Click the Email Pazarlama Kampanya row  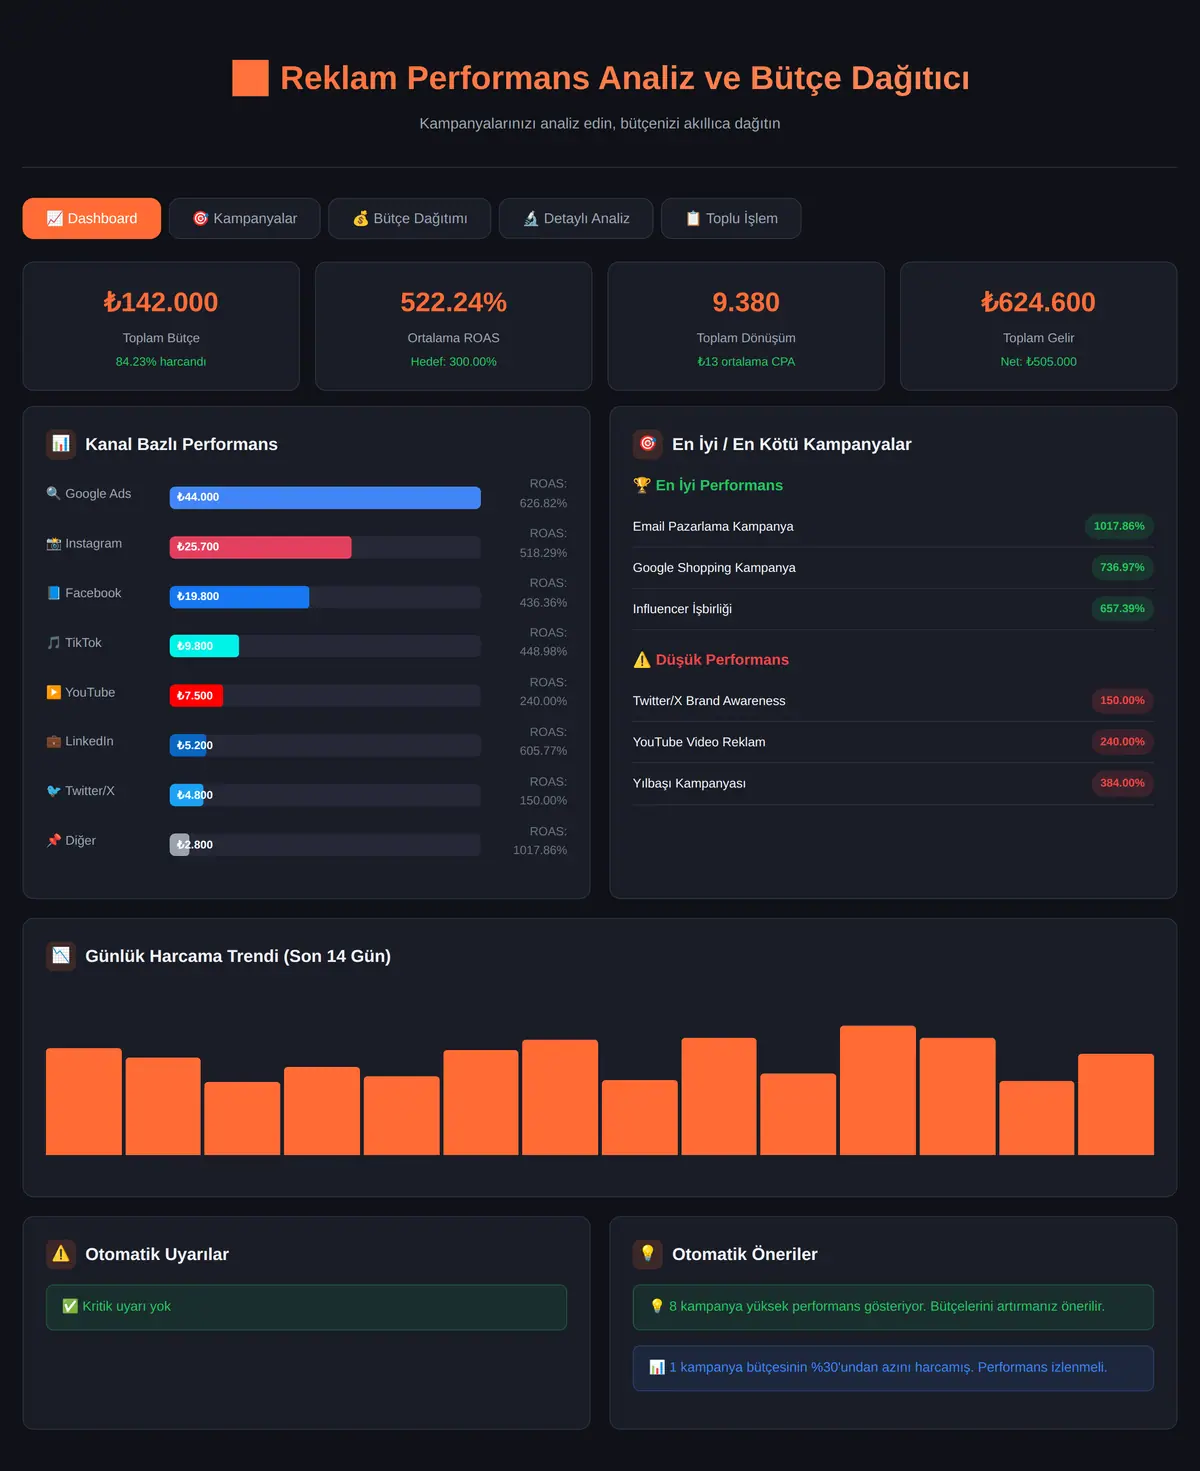point(893,526)
